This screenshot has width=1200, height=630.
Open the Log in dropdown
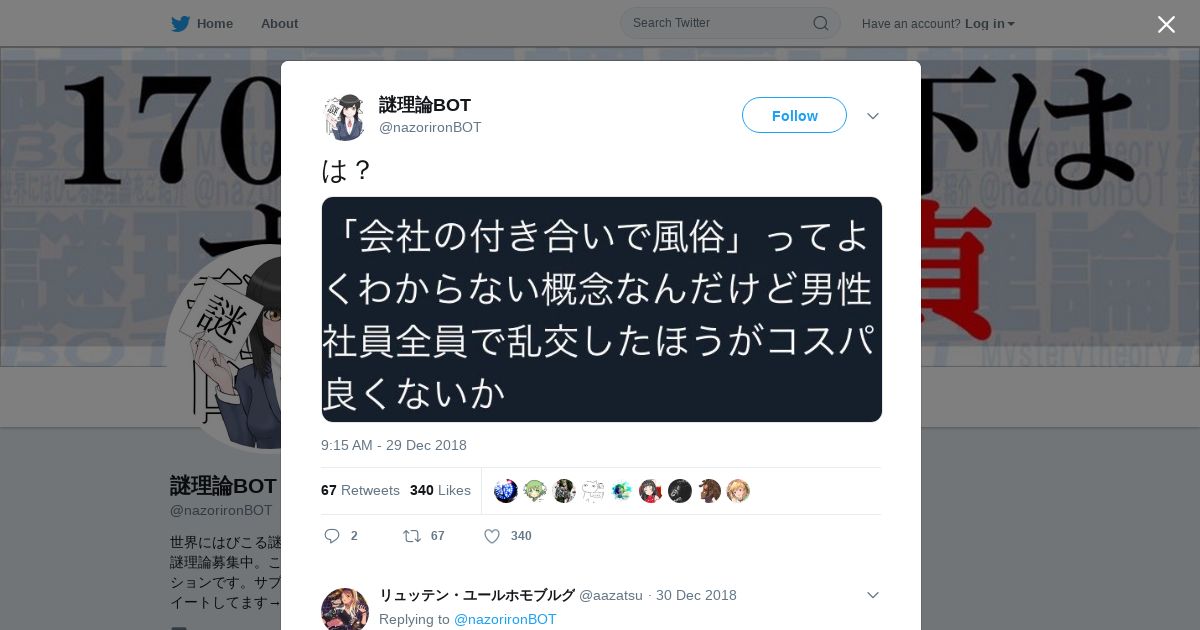click(990, 23)
